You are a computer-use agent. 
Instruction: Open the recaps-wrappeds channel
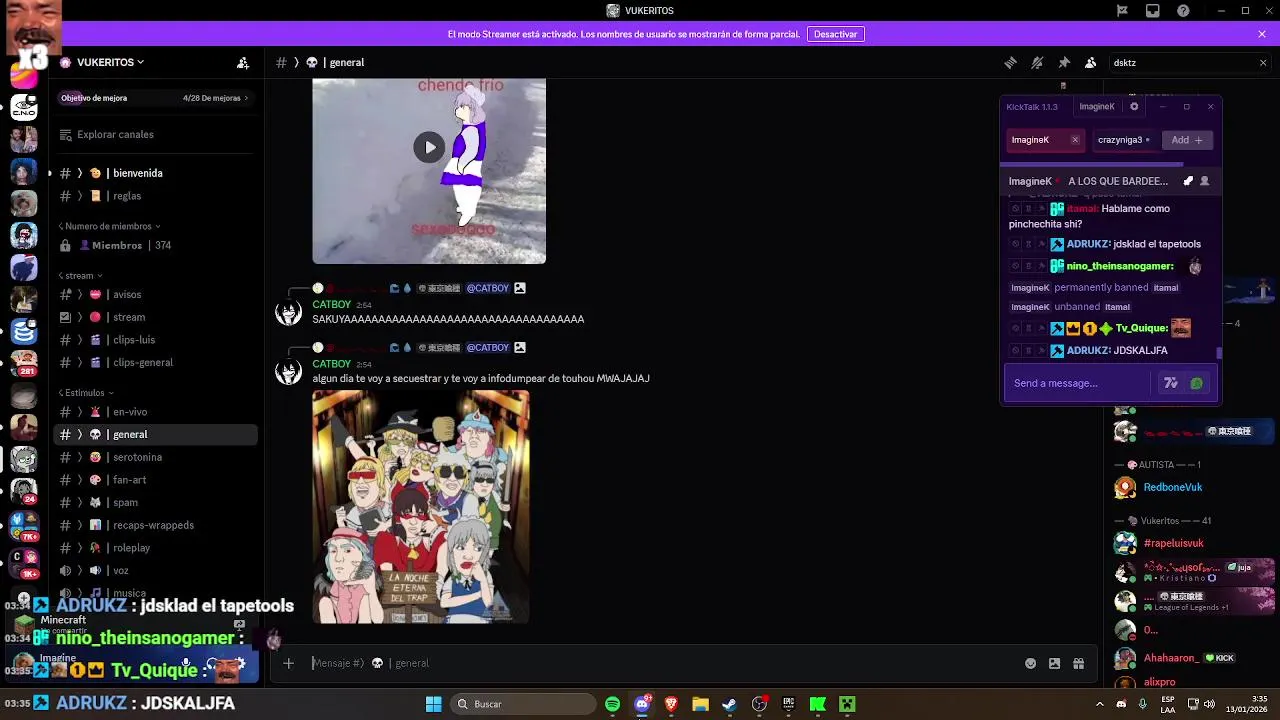point(155,525)
